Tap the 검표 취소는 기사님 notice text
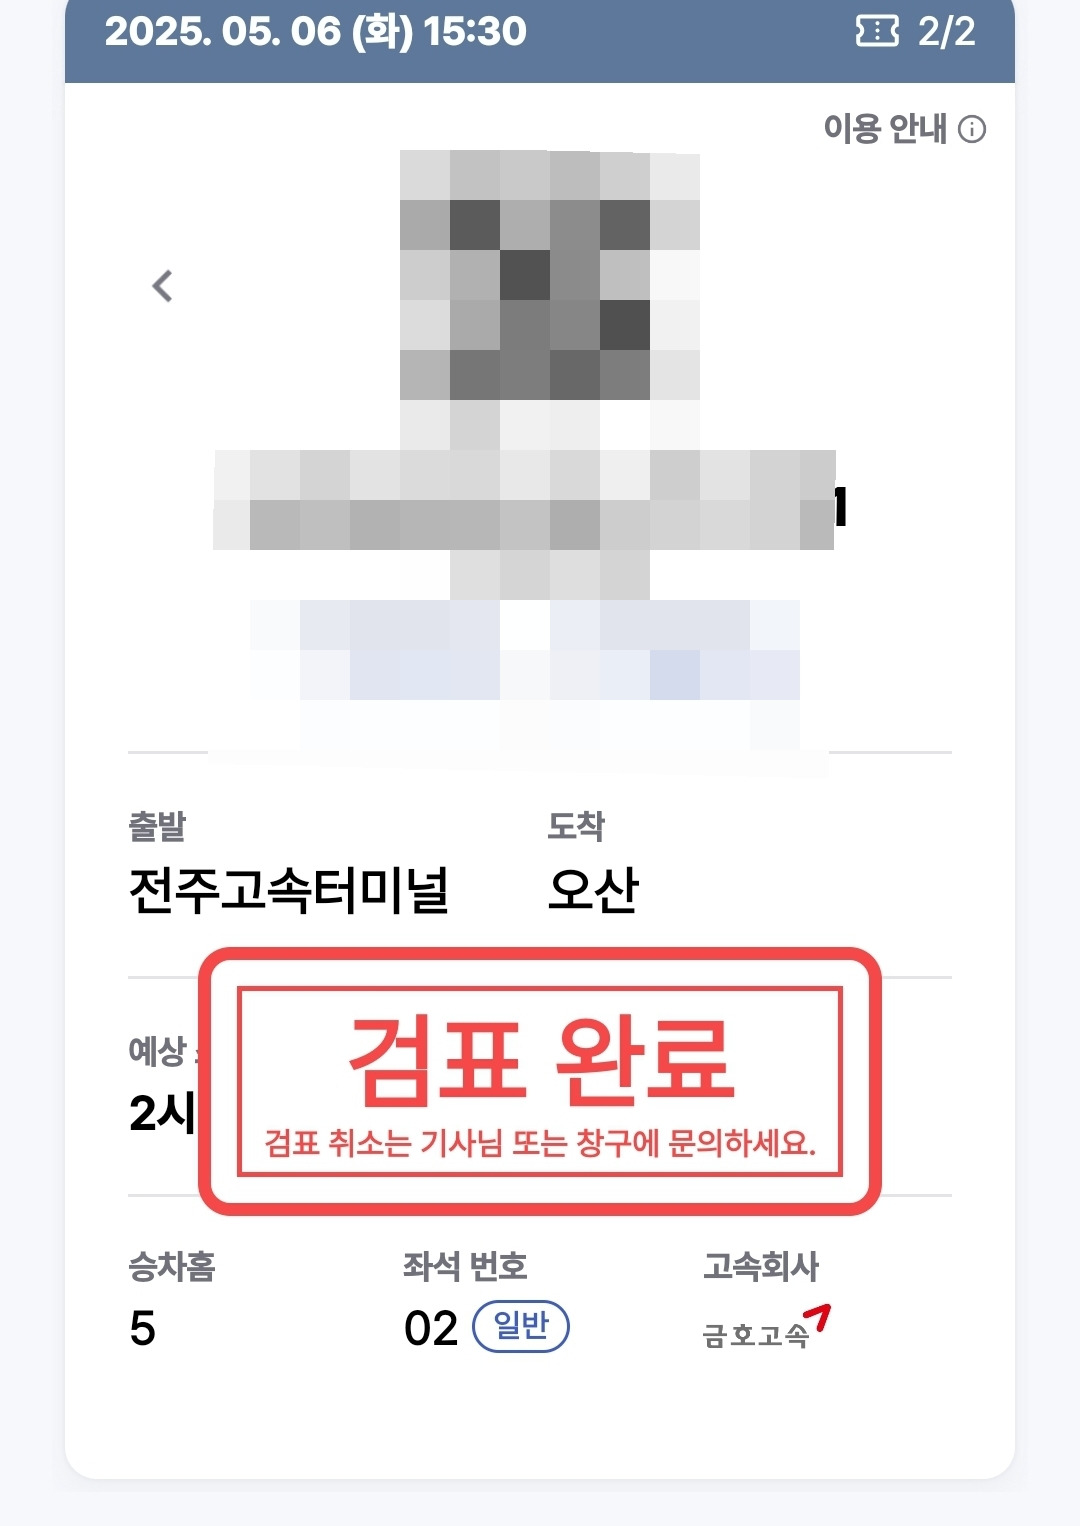The width and height of the screenshot is (1080, 1526). [x=540, y=1142]
